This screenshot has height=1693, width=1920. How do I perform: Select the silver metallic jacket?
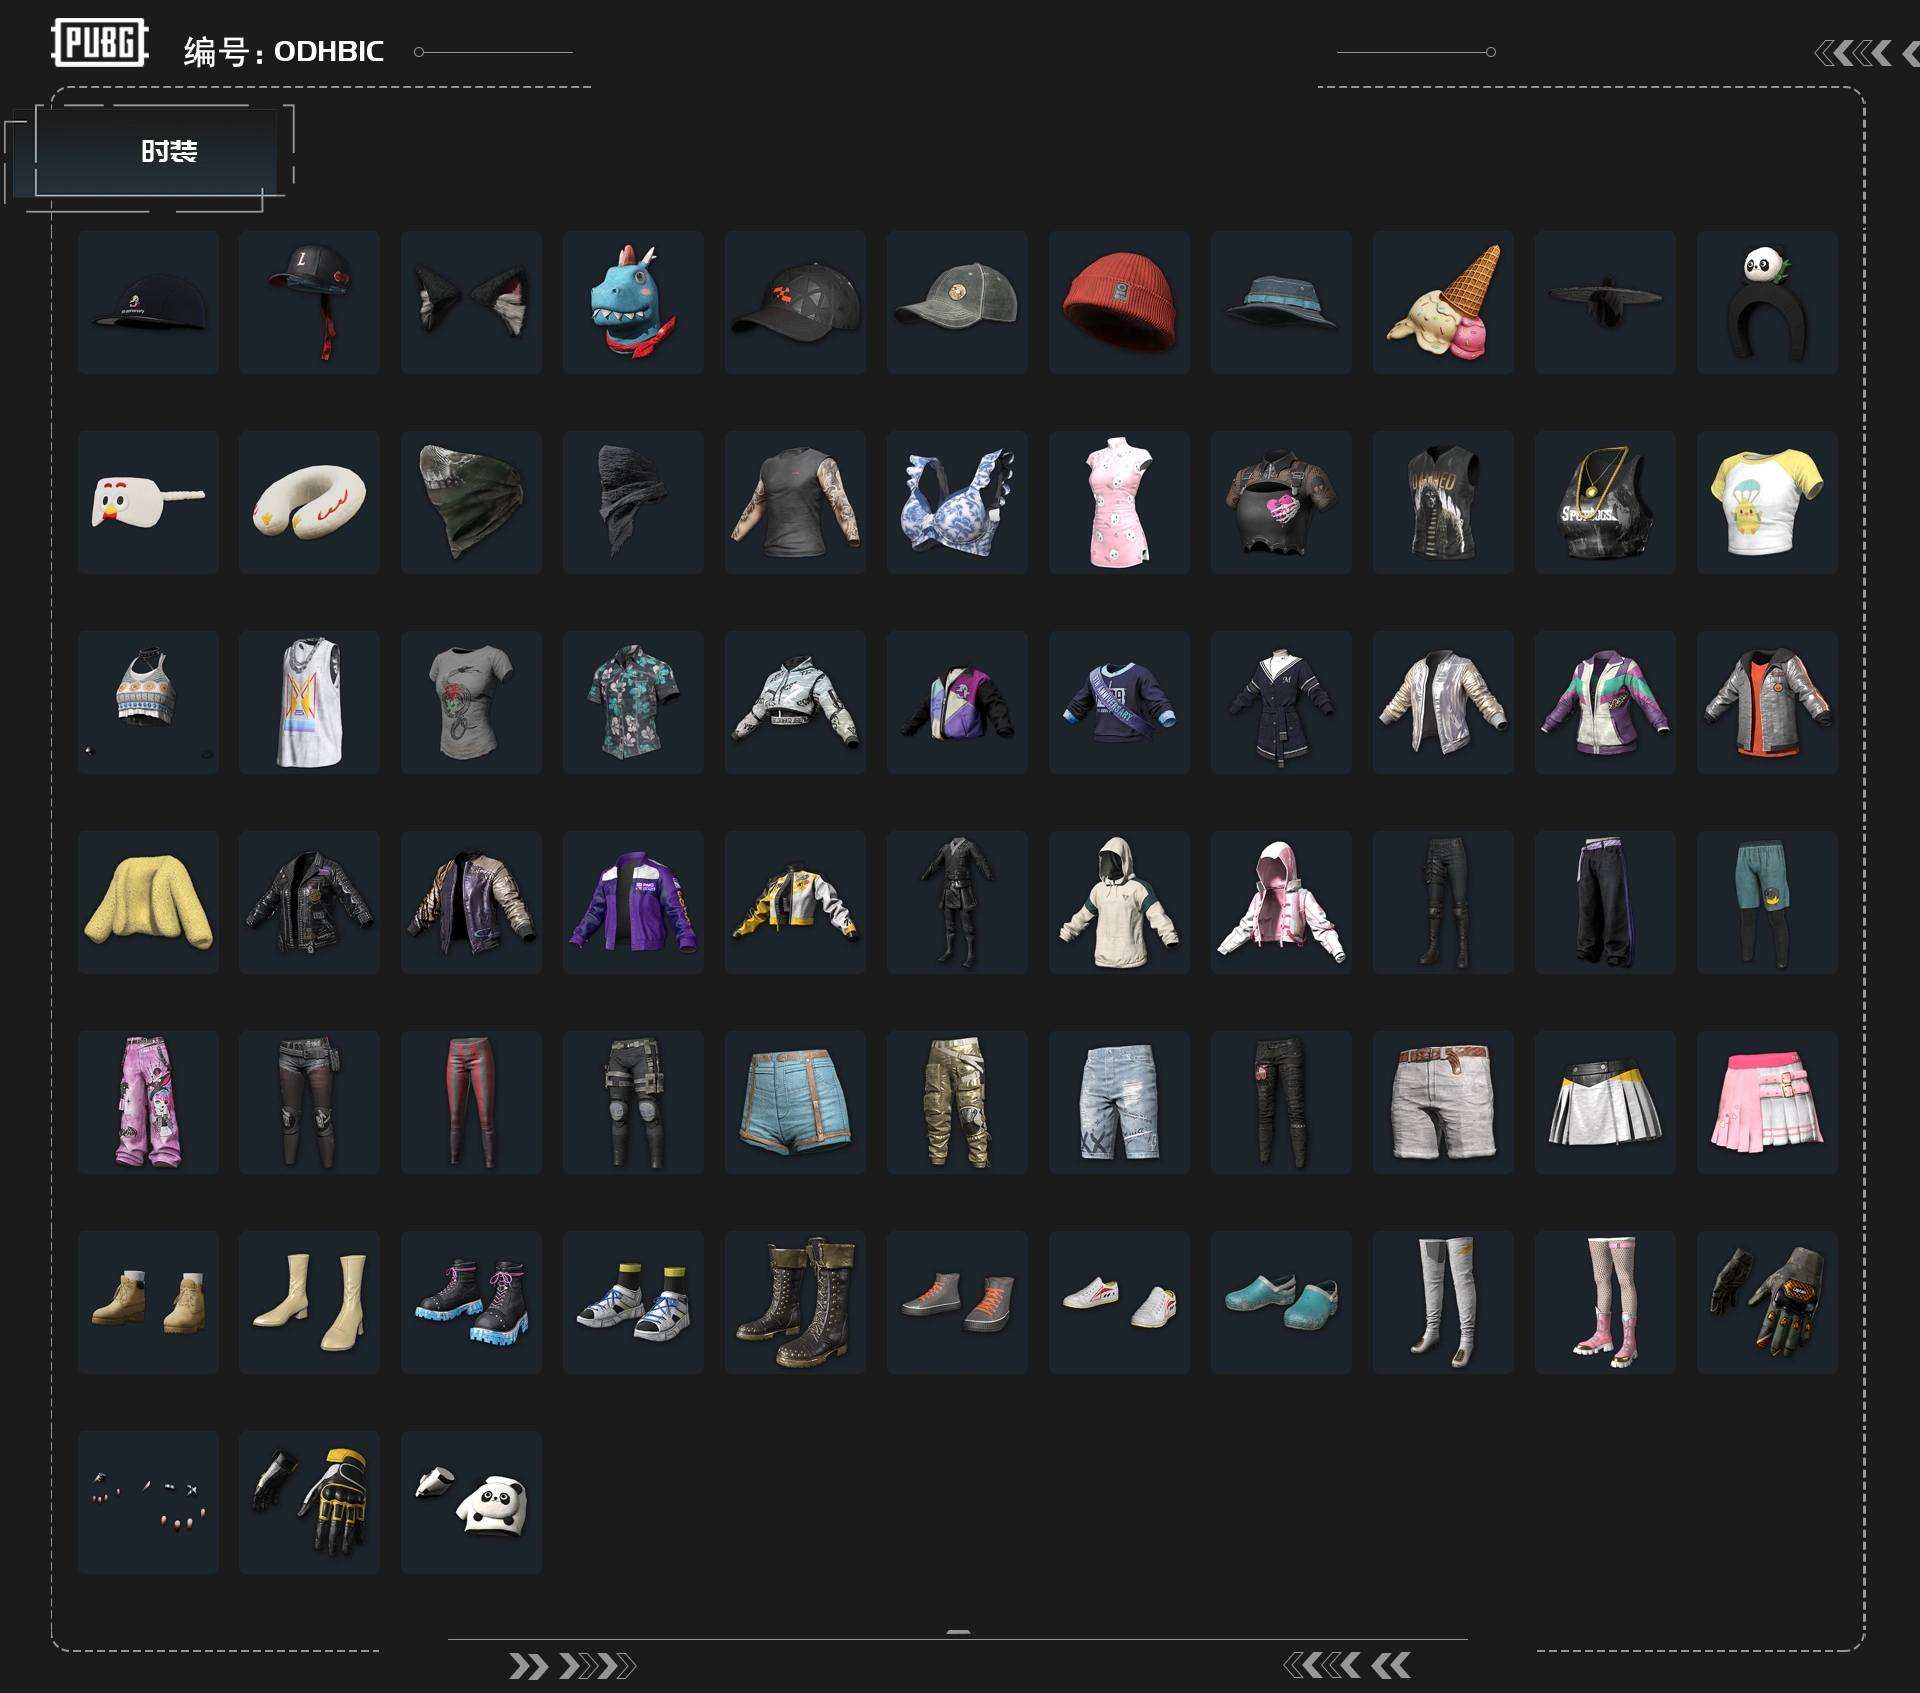pos(1443,702)
